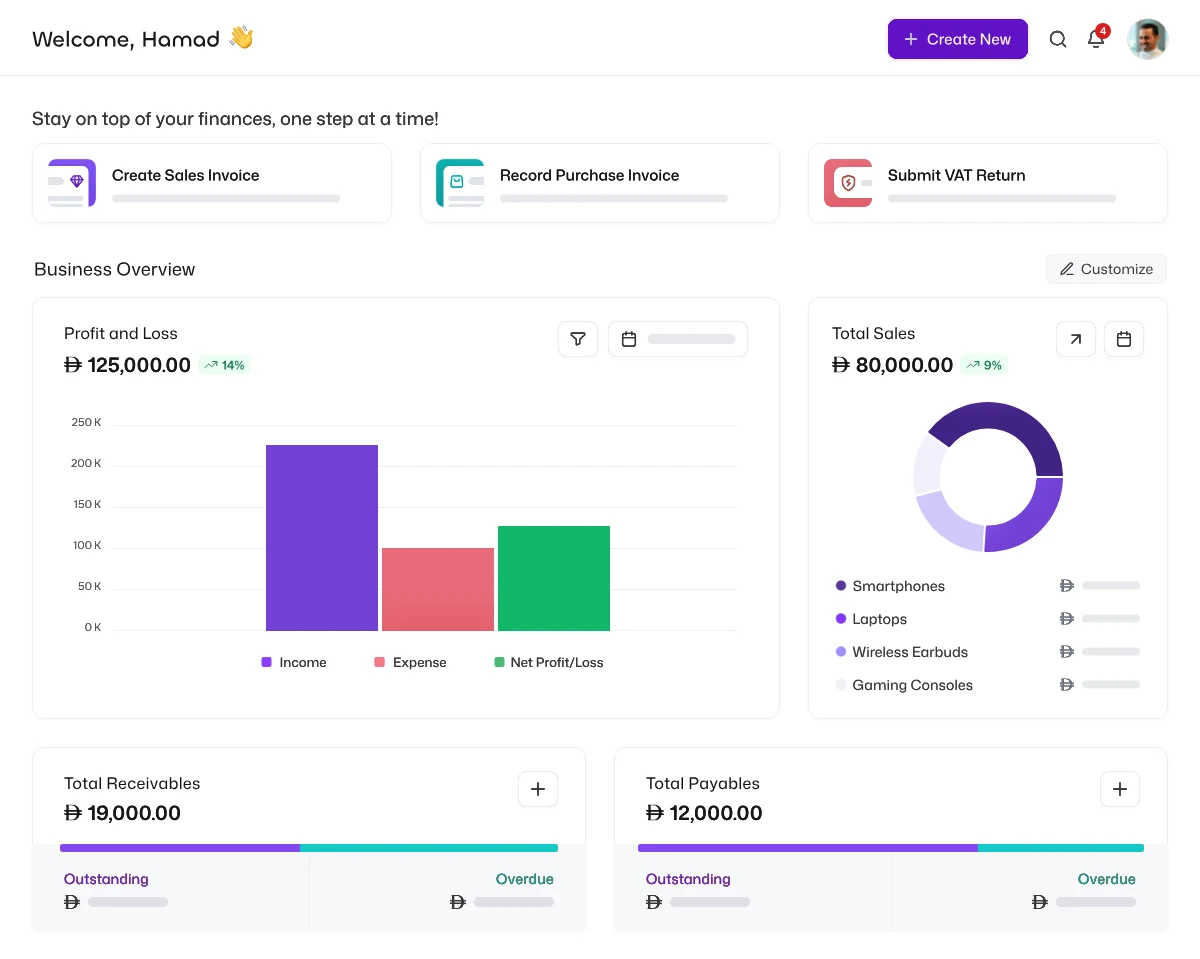Viewport: 1200px width, 959px height.
Task: Click the Total Payables 12,000.00 amount
Action: [x=704, y=813]
